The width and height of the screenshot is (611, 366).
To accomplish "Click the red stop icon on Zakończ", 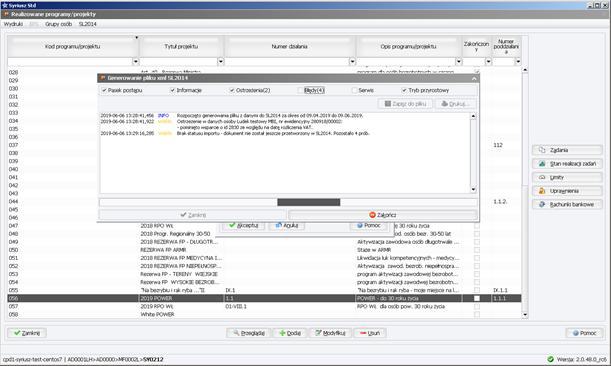I will 372,215.
